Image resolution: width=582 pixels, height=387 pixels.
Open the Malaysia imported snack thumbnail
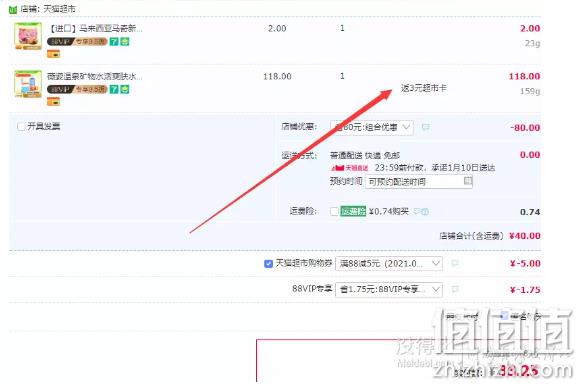(x=28, y=36)
